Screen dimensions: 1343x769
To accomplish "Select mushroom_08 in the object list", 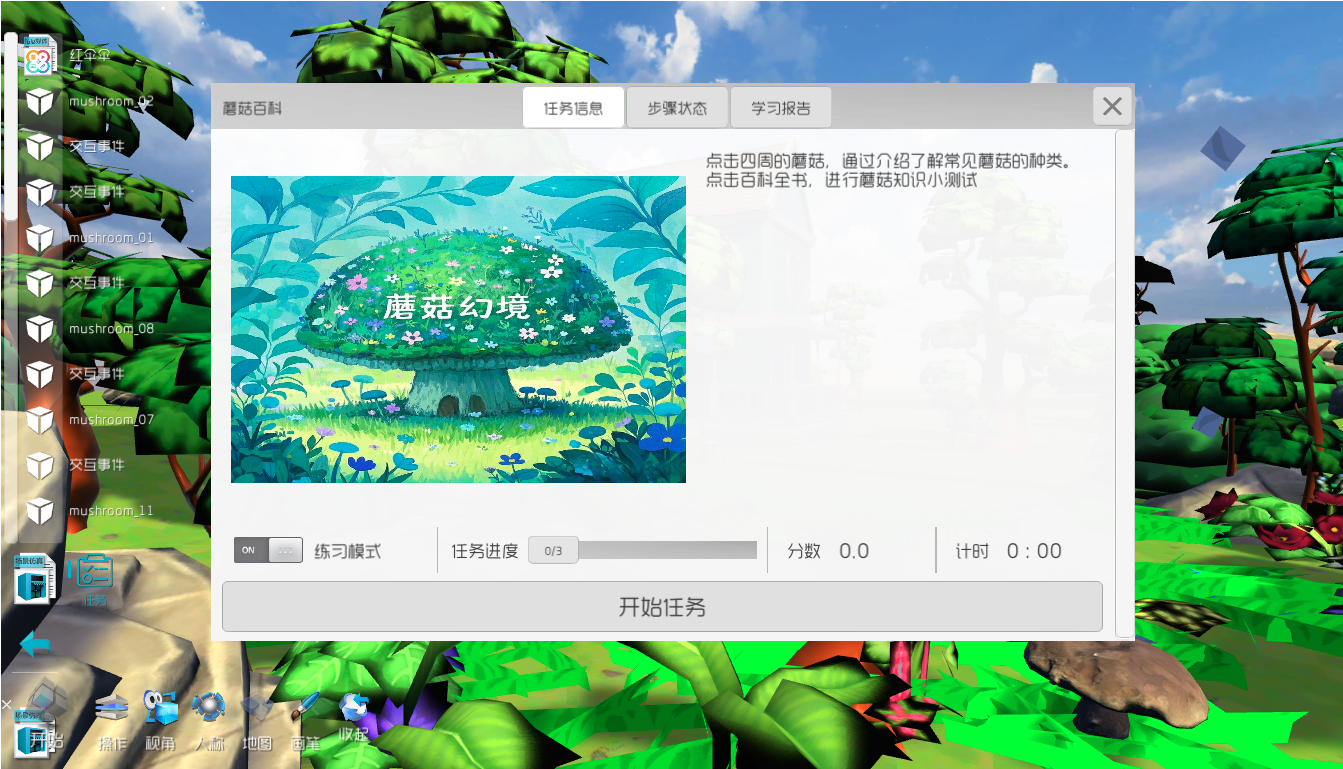I will click(x=110, y=329).
